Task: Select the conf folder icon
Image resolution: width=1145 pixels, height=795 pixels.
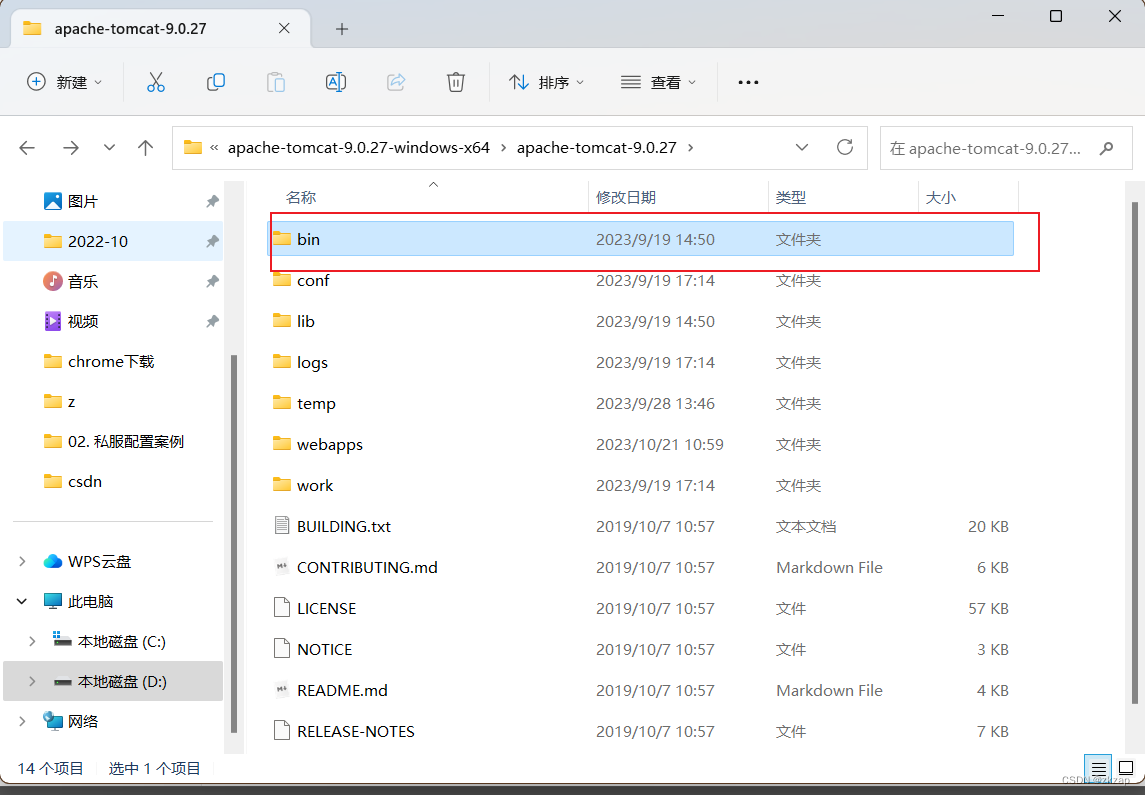Action: point(282,280)
